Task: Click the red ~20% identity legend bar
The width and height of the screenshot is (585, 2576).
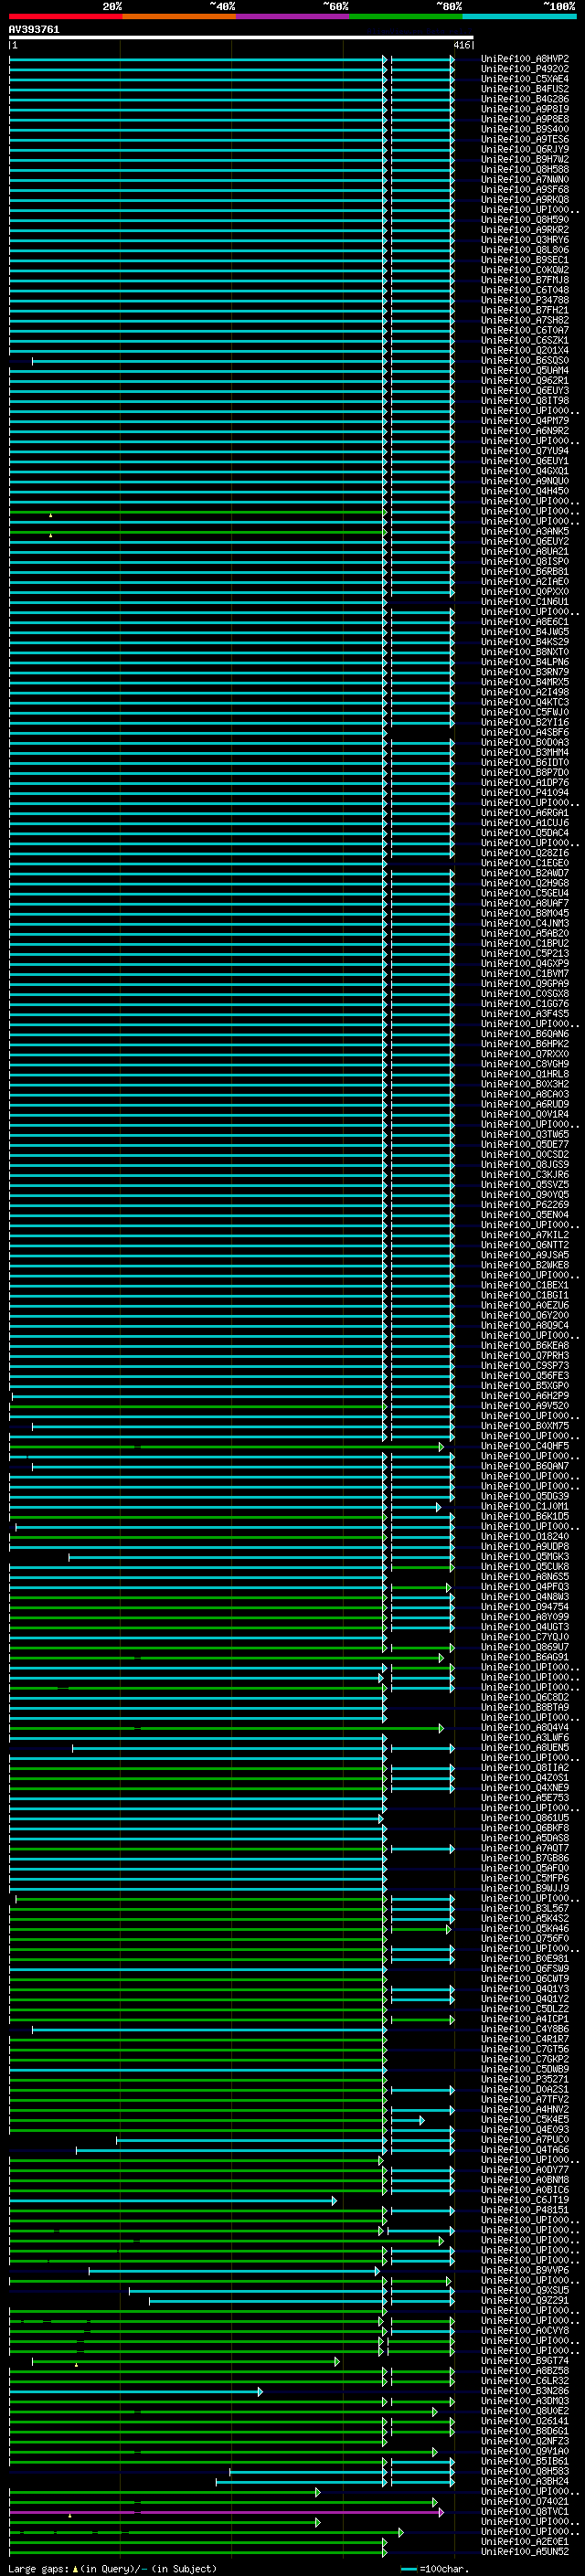Action: pos(65,16)
